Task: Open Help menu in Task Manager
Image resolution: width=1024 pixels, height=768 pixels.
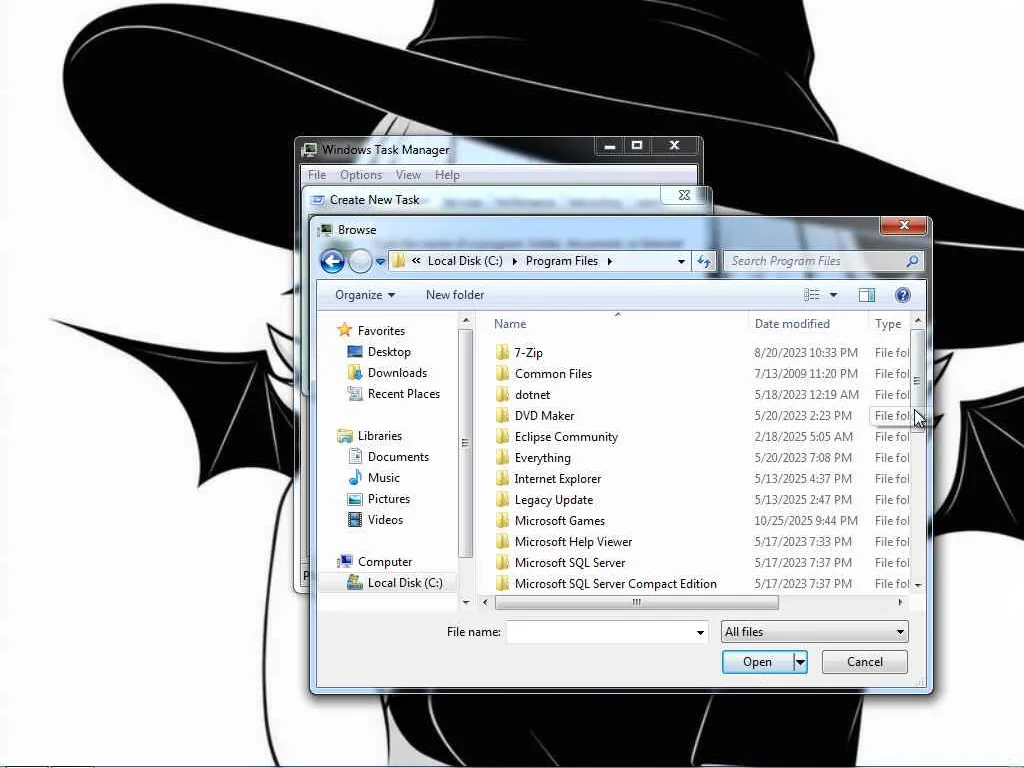Action: tap(447, 175)
